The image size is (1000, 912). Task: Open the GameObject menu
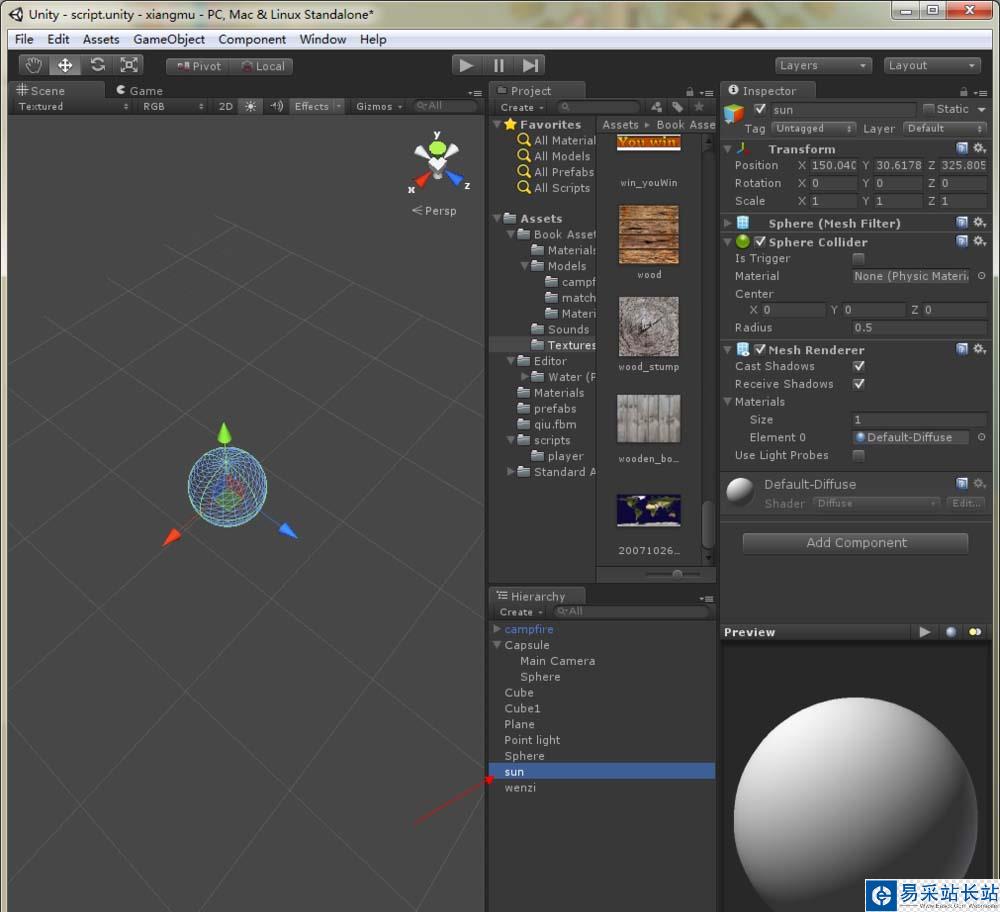click(169, 39)
